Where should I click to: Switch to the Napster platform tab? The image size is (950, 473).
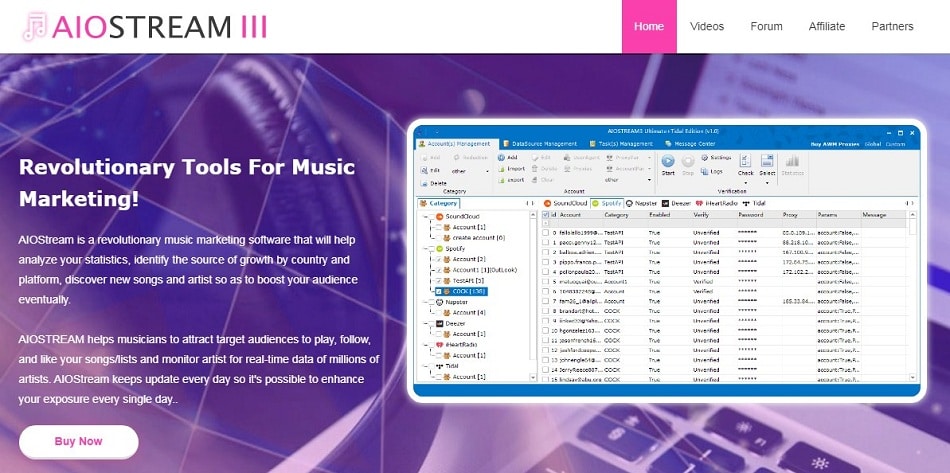pos(641,203)
